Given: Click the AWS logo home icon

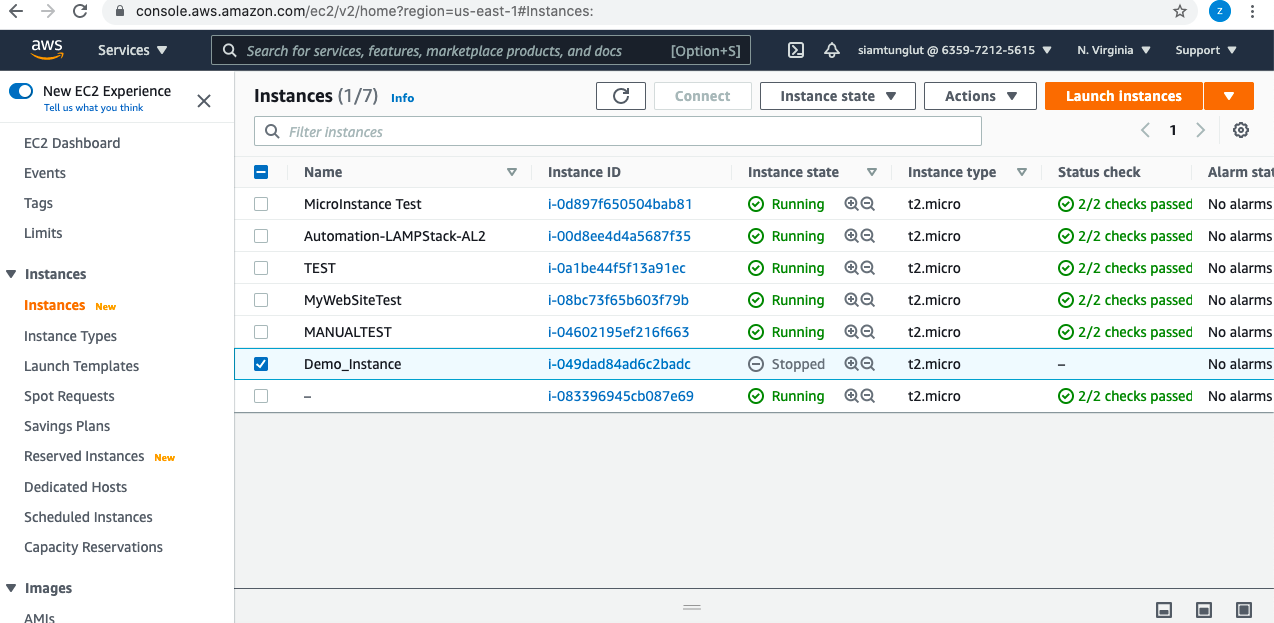Looking at the screenshot, I should (47, 49).
